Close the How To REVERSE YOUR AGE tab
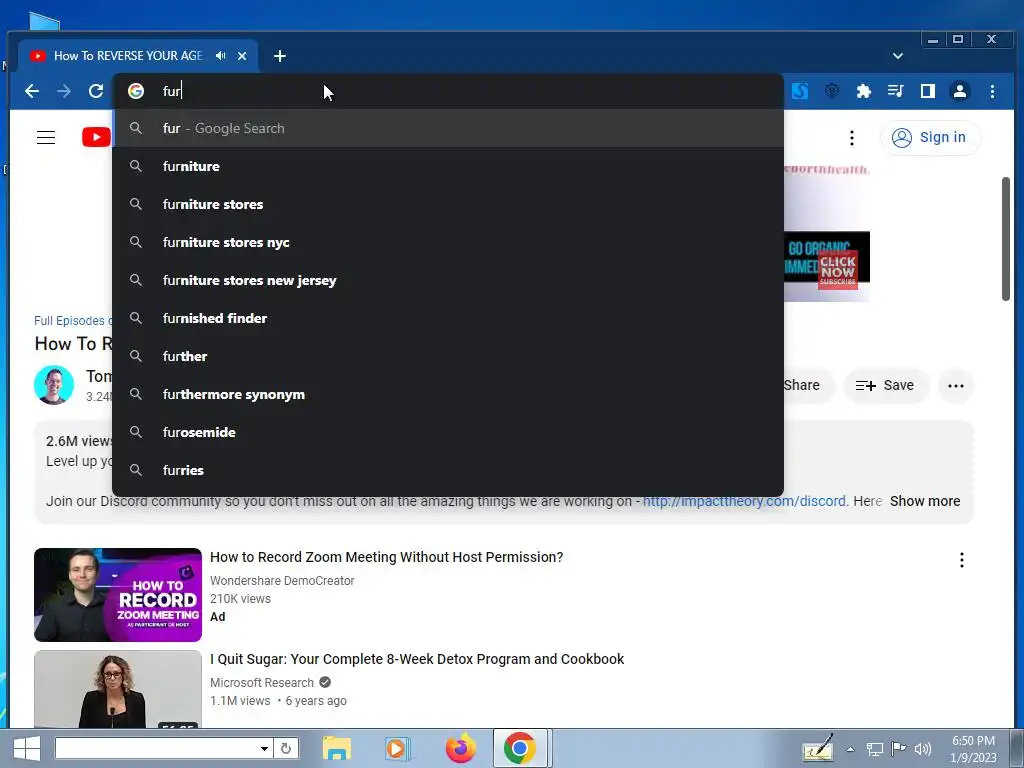The image size is (1024, 768). pyautogui.click(x=242, y=56)
